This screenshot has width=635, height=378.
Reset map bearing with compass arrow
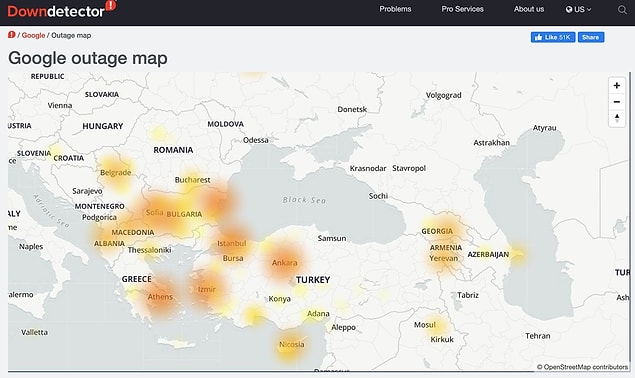tap(616, 118)
